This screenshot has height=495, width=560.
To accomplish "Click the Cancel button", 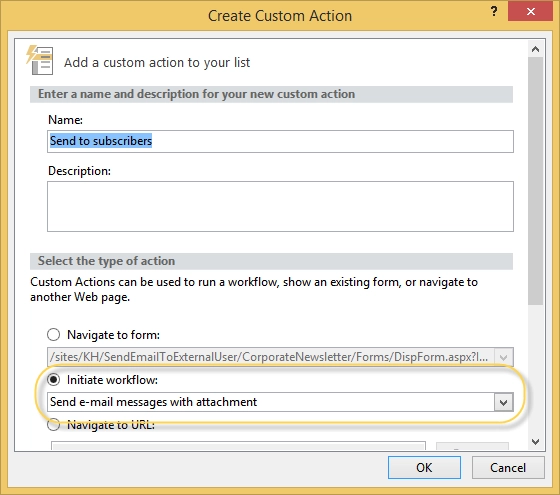I will click(508, 468).
